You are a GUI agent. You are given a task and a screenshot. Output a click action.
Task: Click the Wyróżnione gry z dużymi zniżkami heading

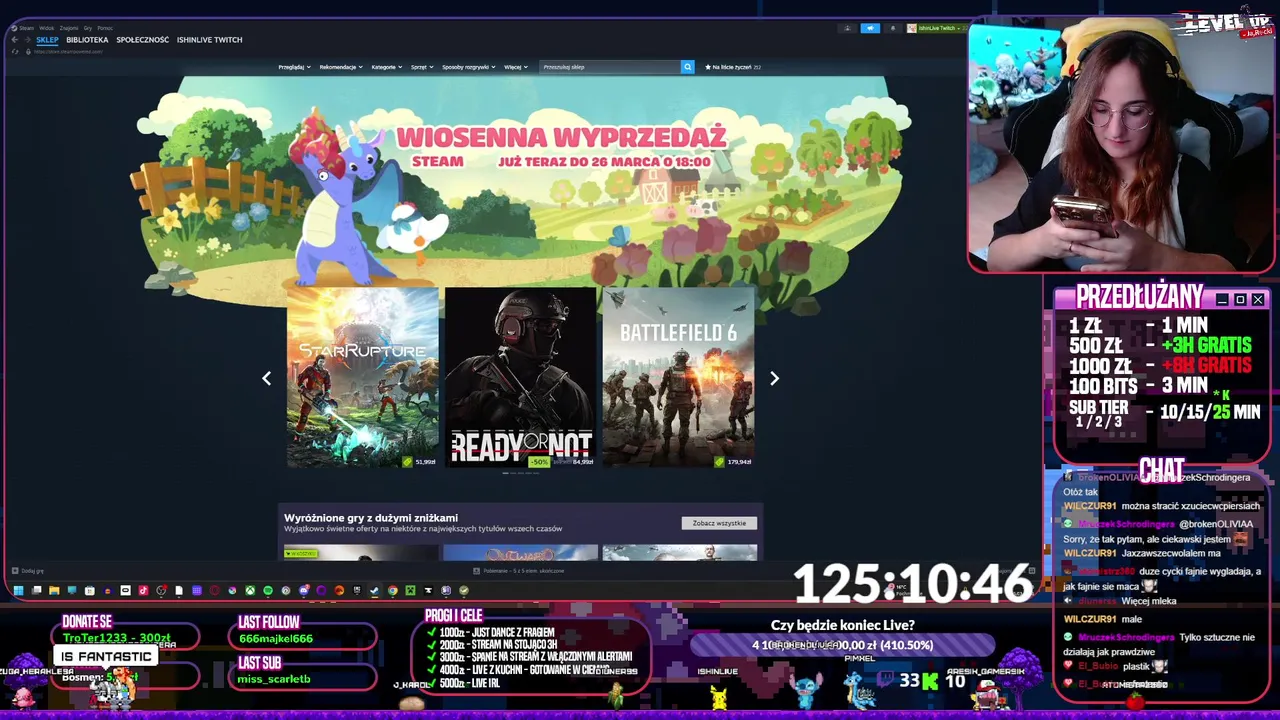(x=371, y=518)
